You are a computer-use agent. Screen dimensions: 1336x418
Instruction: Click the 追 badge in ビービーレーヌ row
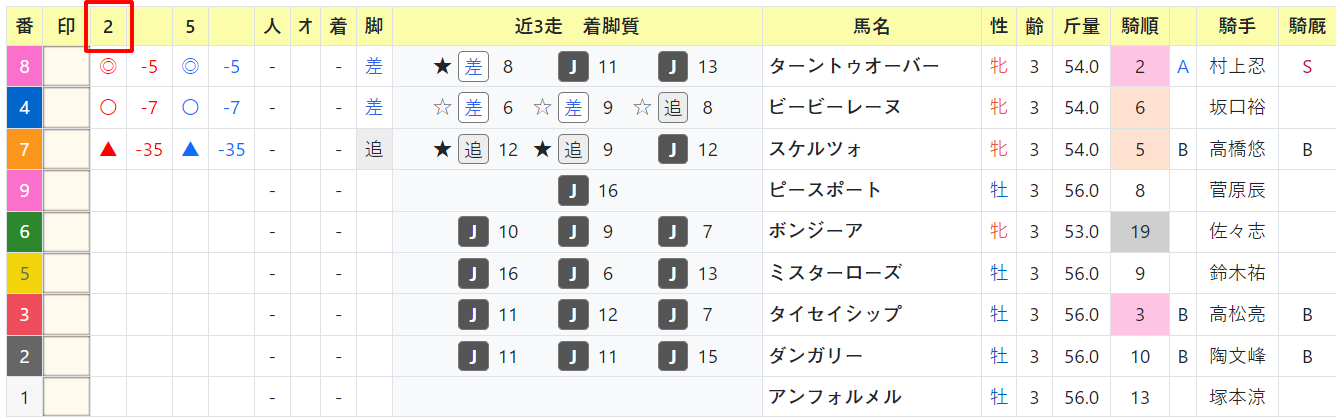673,108
